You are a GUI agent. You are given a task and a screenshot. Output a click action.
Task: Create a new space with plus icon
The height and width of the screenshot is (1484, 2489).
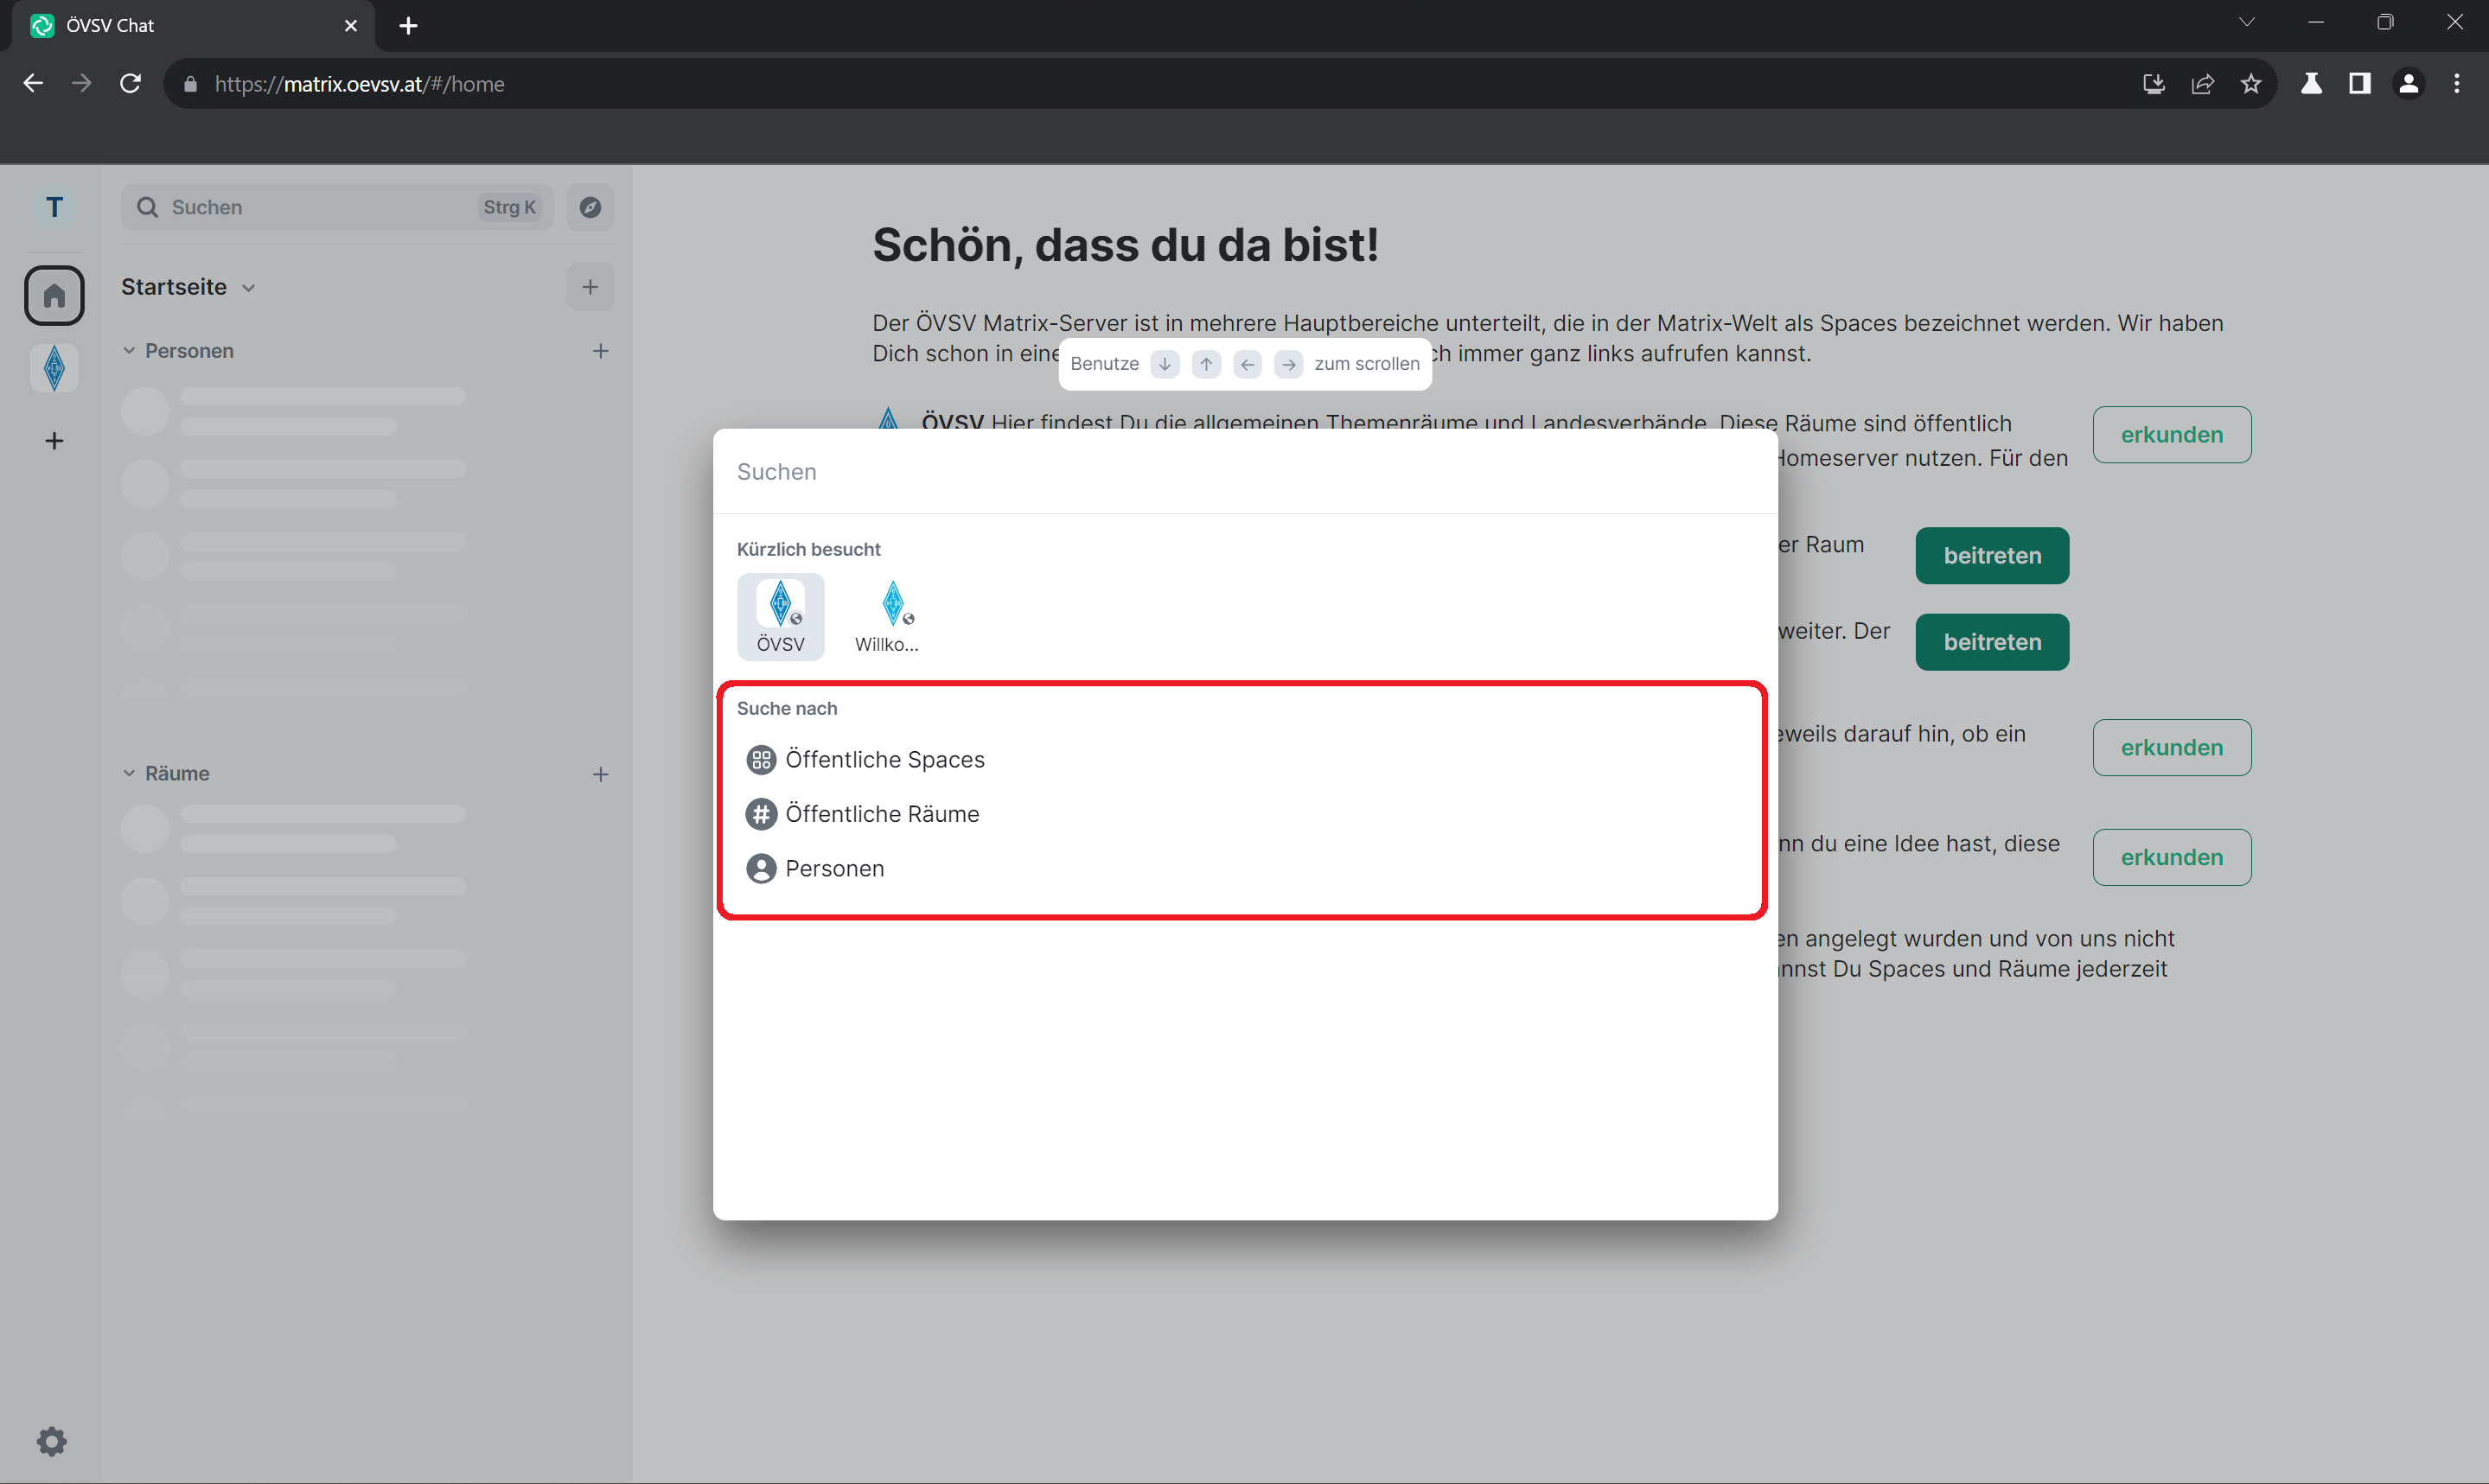click(x=54, y=441)
